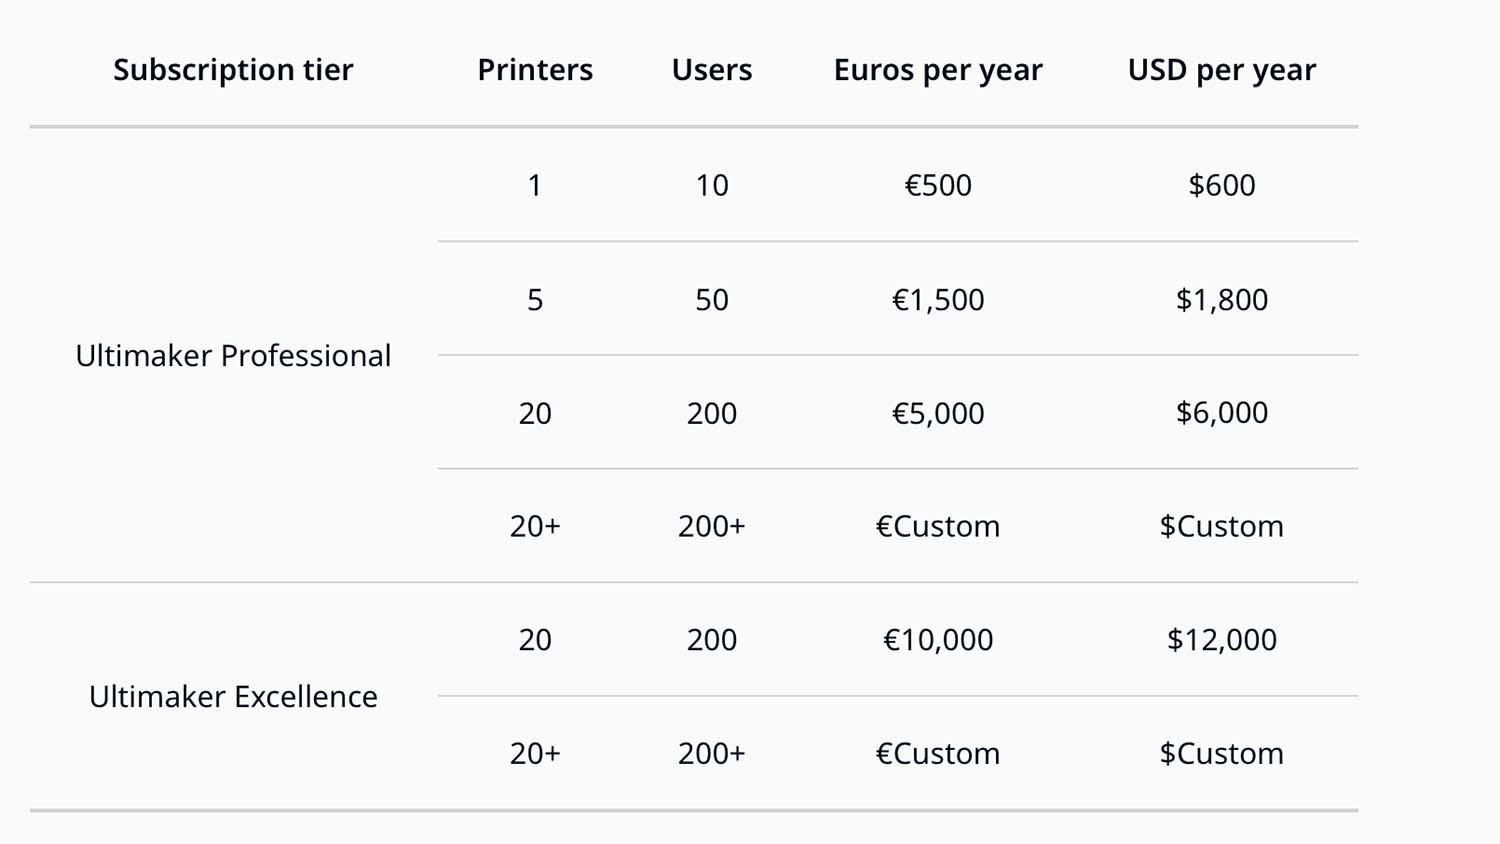The height and width of the screenshot is (844, 1500).
Task: Click $Custom in the Ultimaker Excellence section
Action: point(1221,753)
